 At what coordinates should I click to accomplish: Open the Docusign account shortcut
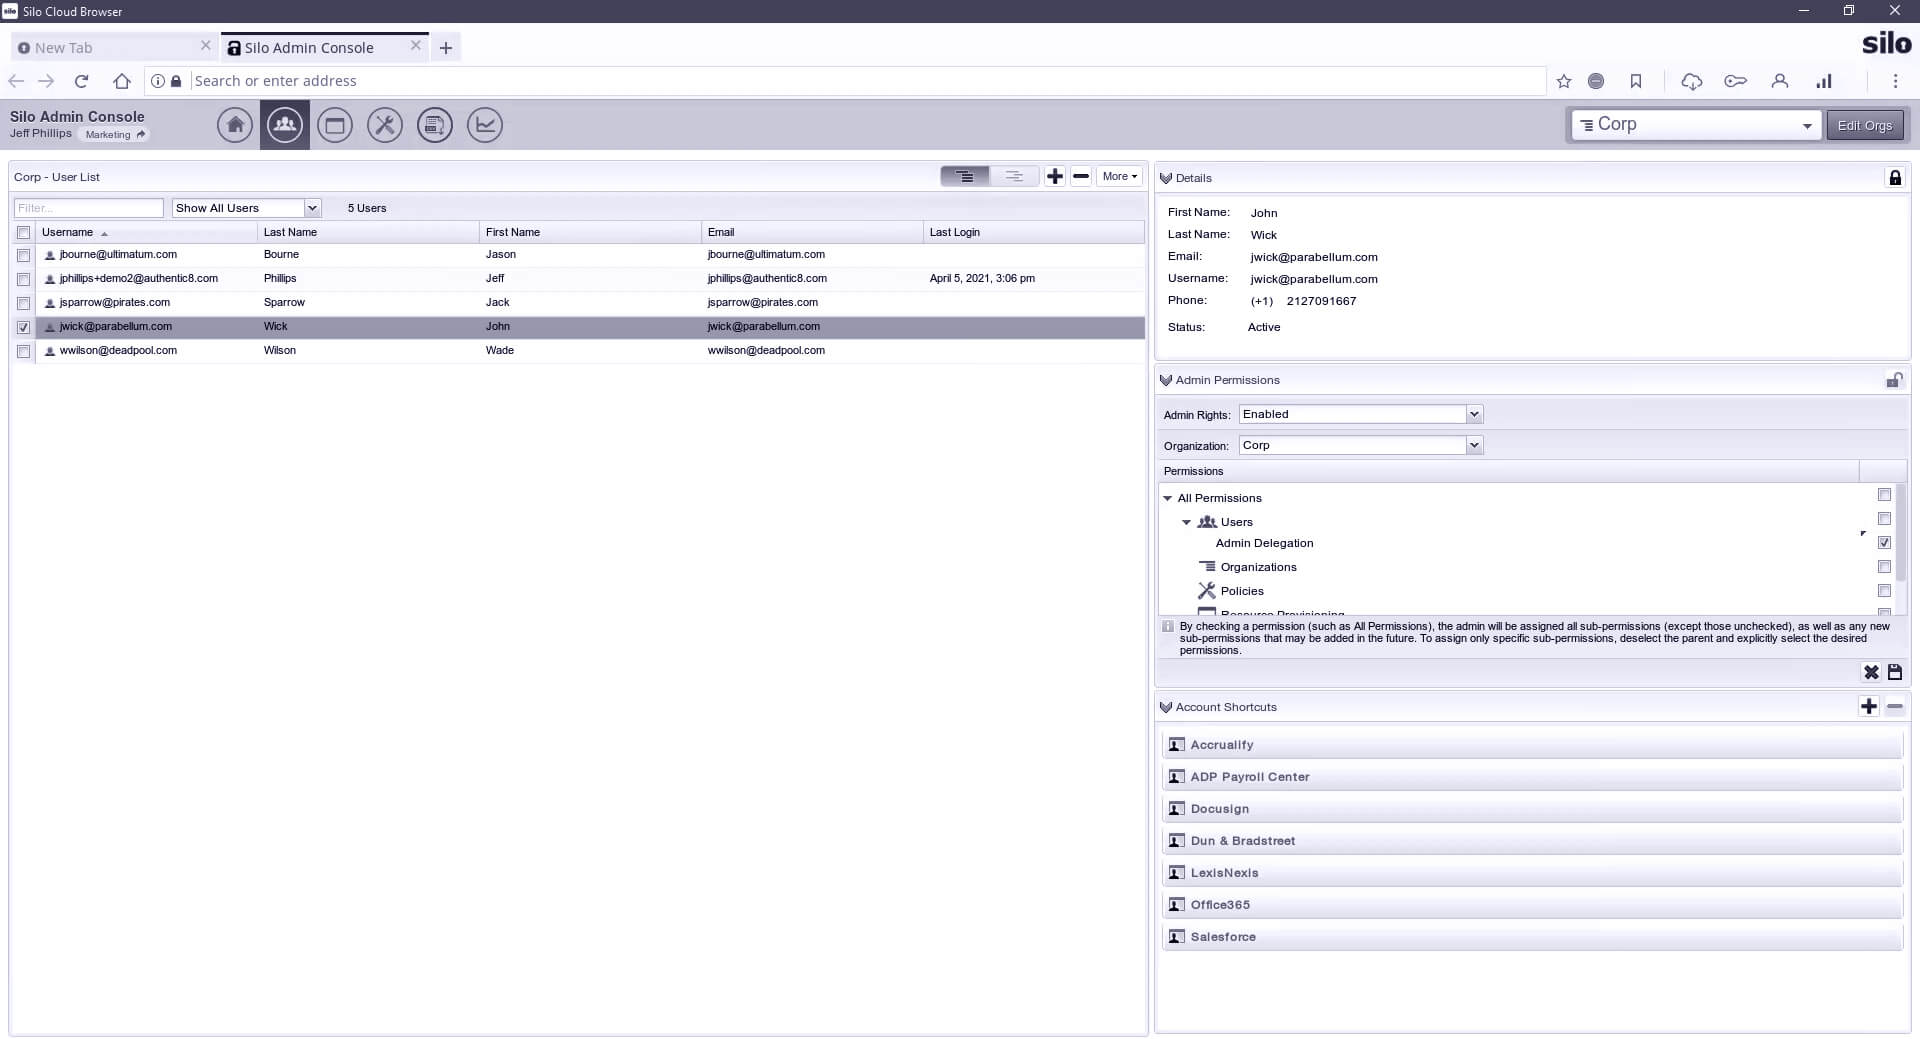(x=1532, y=809)
